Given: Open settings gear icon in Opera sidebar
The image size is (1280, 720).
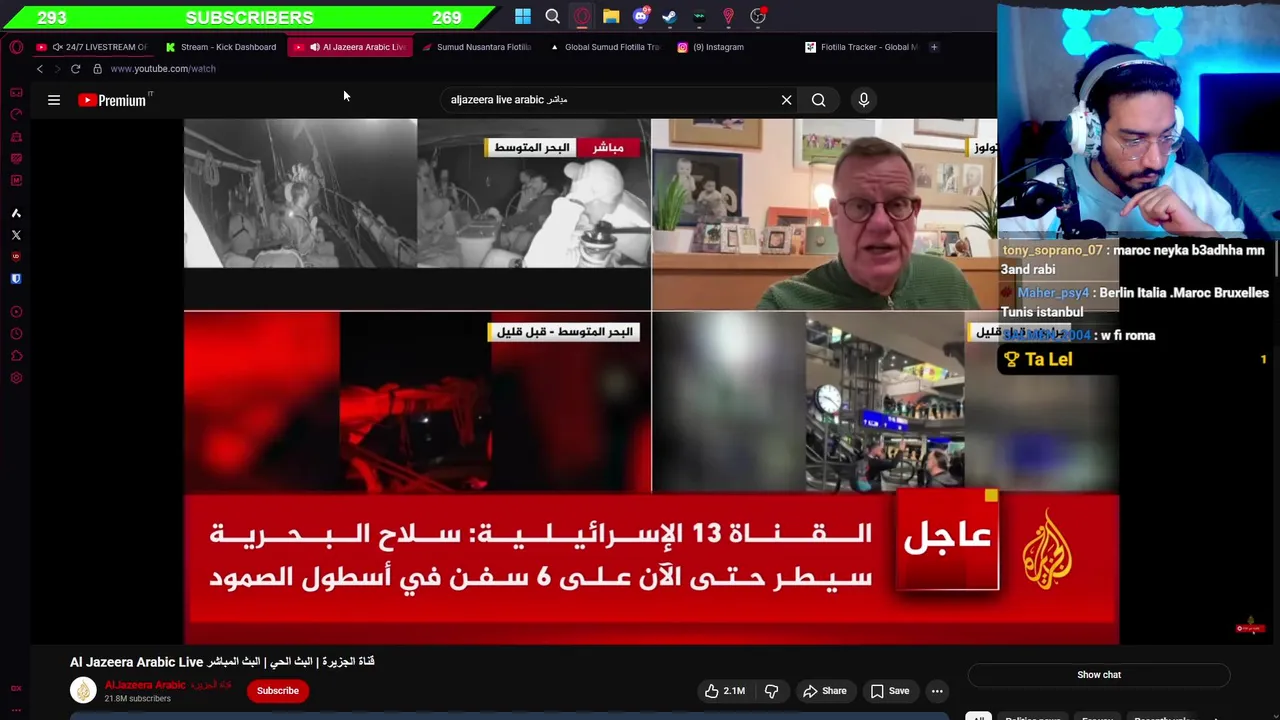Looking at the screenshot, I should (x=16, y=378).
